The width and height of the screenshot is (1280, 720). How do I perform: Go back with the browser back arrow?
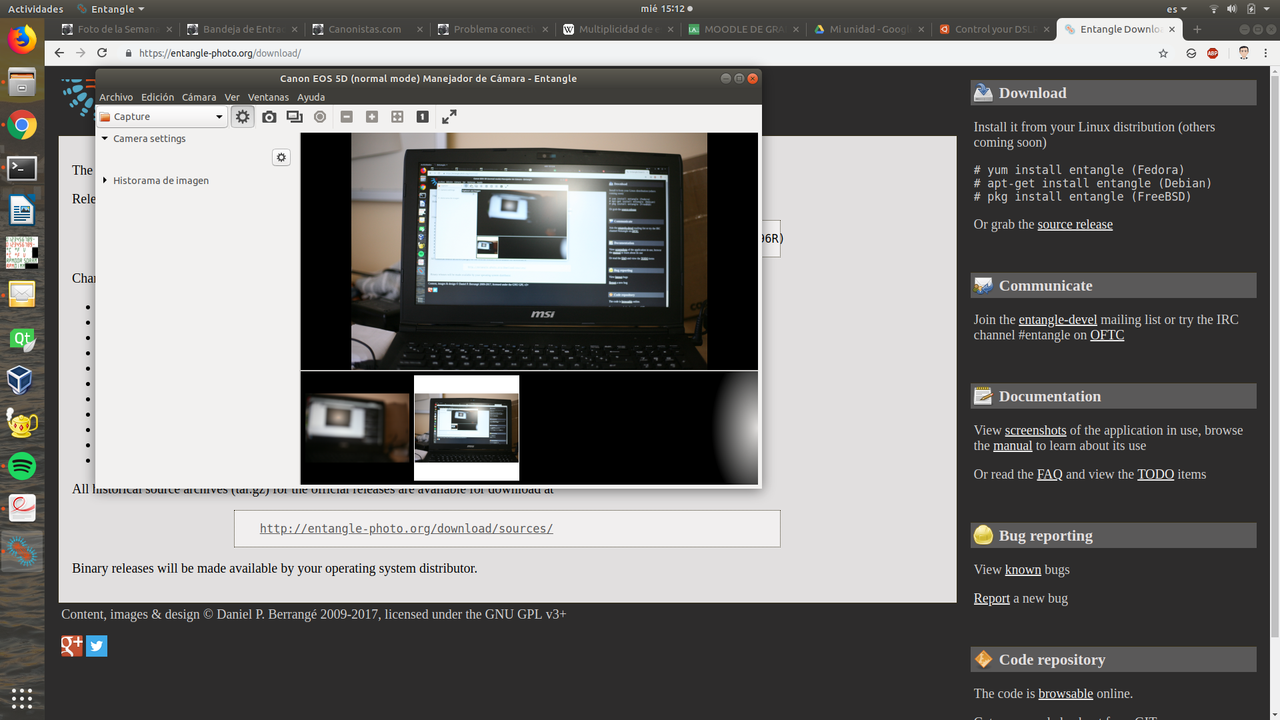(x=60, y=53)
